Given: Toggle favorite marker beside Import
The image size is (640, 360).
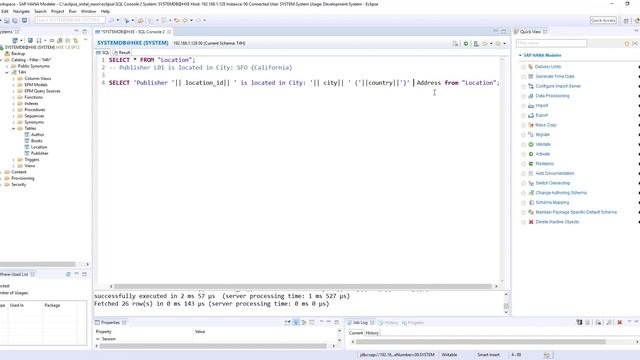Looking at the screenshot, I should coord(524,106).
